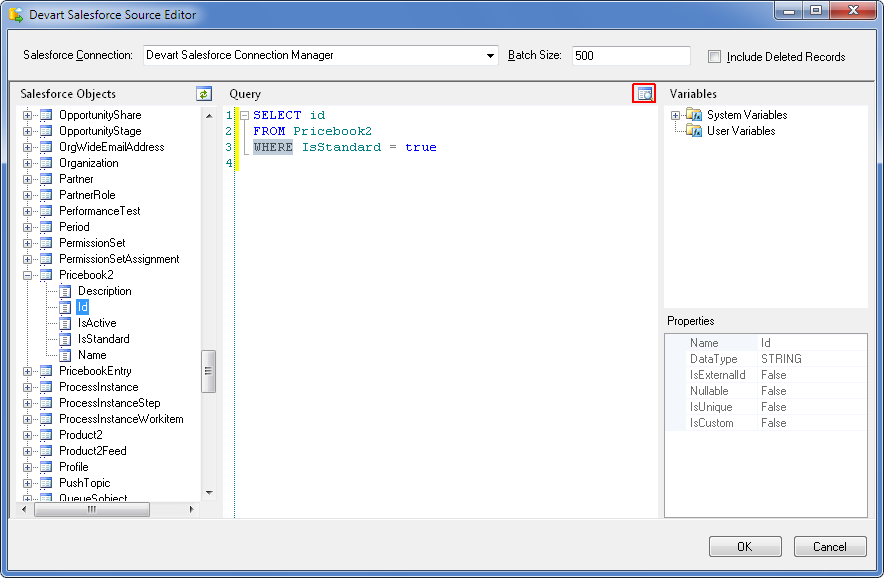Click the PricebookEntry table icon
Viewport: 884px width, 578px height.
pos(46,371)
